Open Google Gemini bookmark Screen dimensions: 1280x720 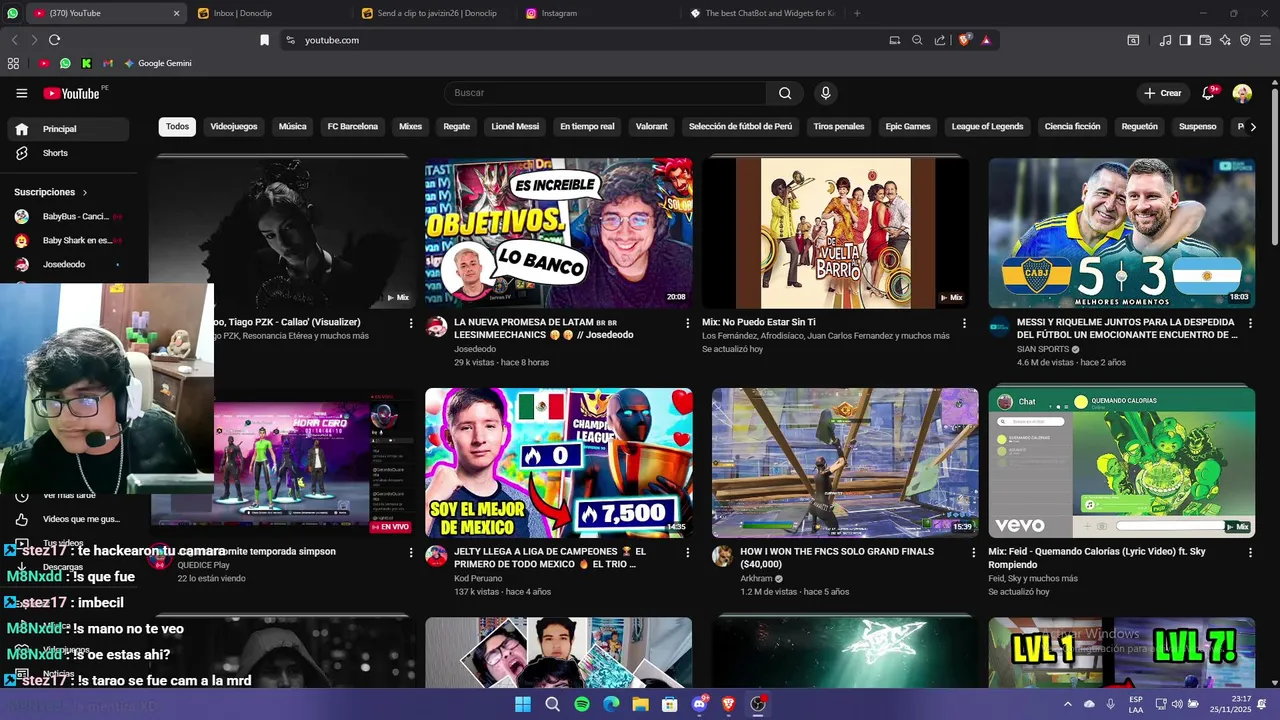[157, 63]
